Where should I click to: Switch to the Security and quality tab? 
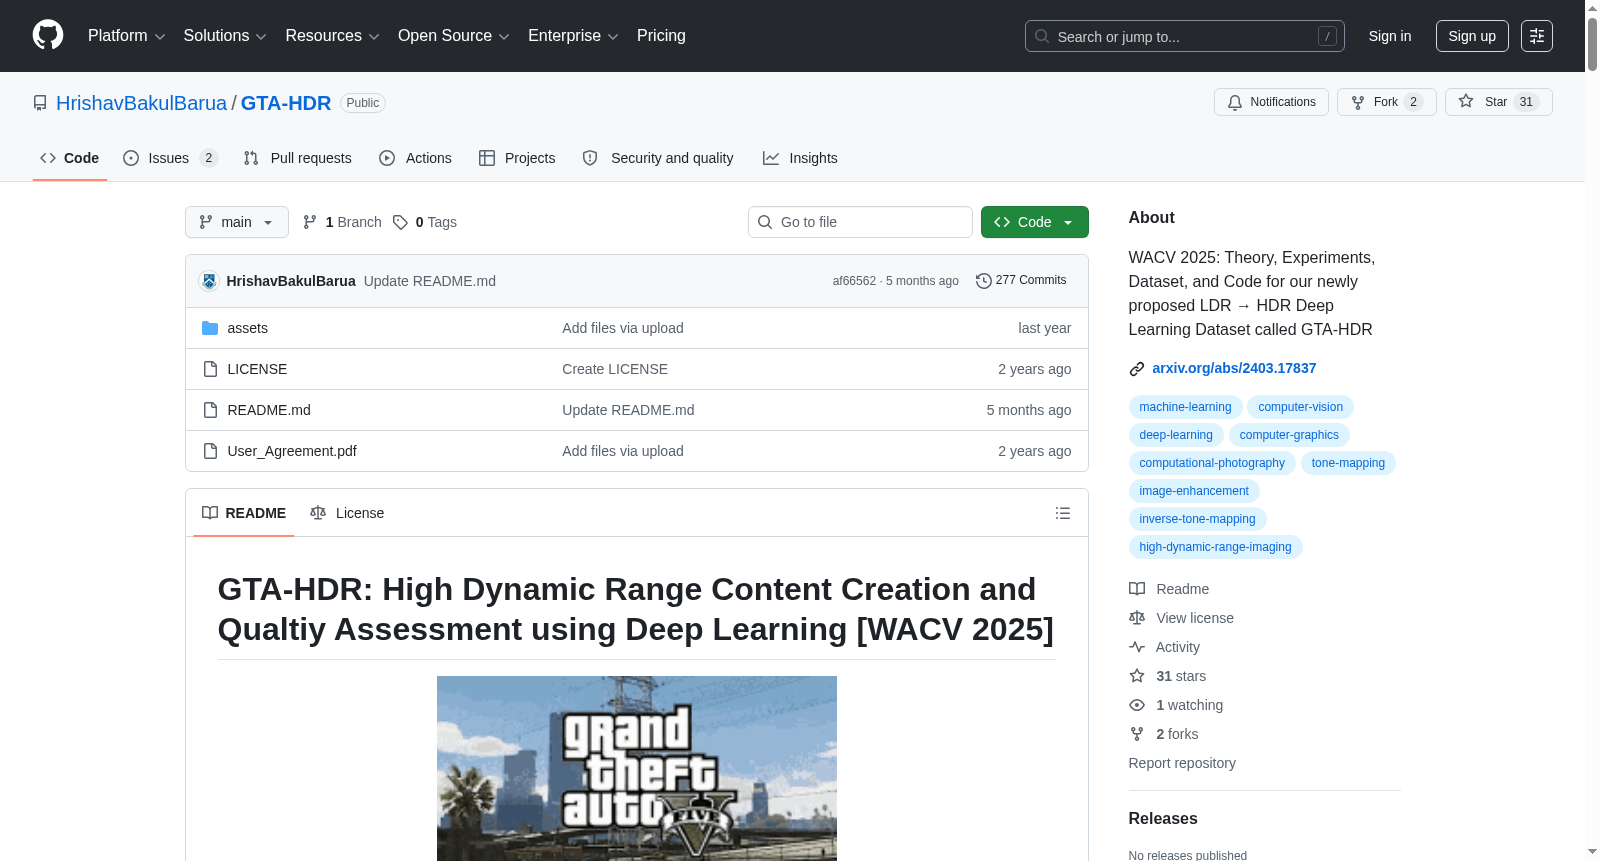point(658,158)
